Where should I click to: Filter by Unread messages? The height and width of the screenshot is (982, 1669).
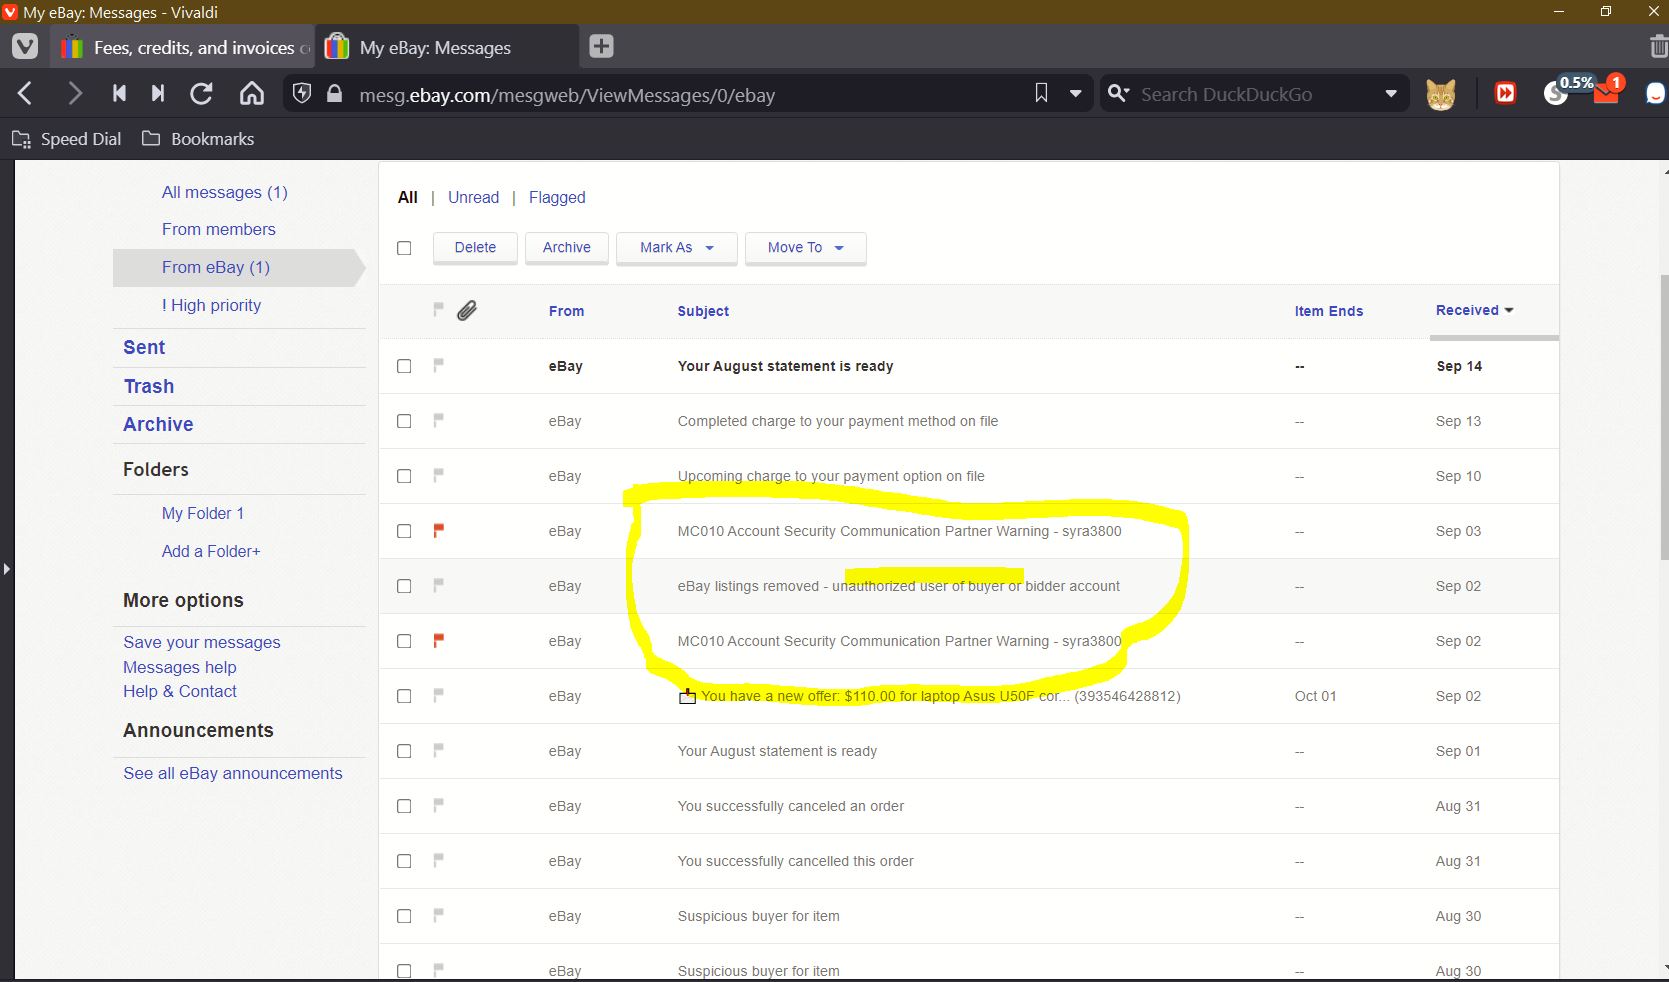point(473,197)
